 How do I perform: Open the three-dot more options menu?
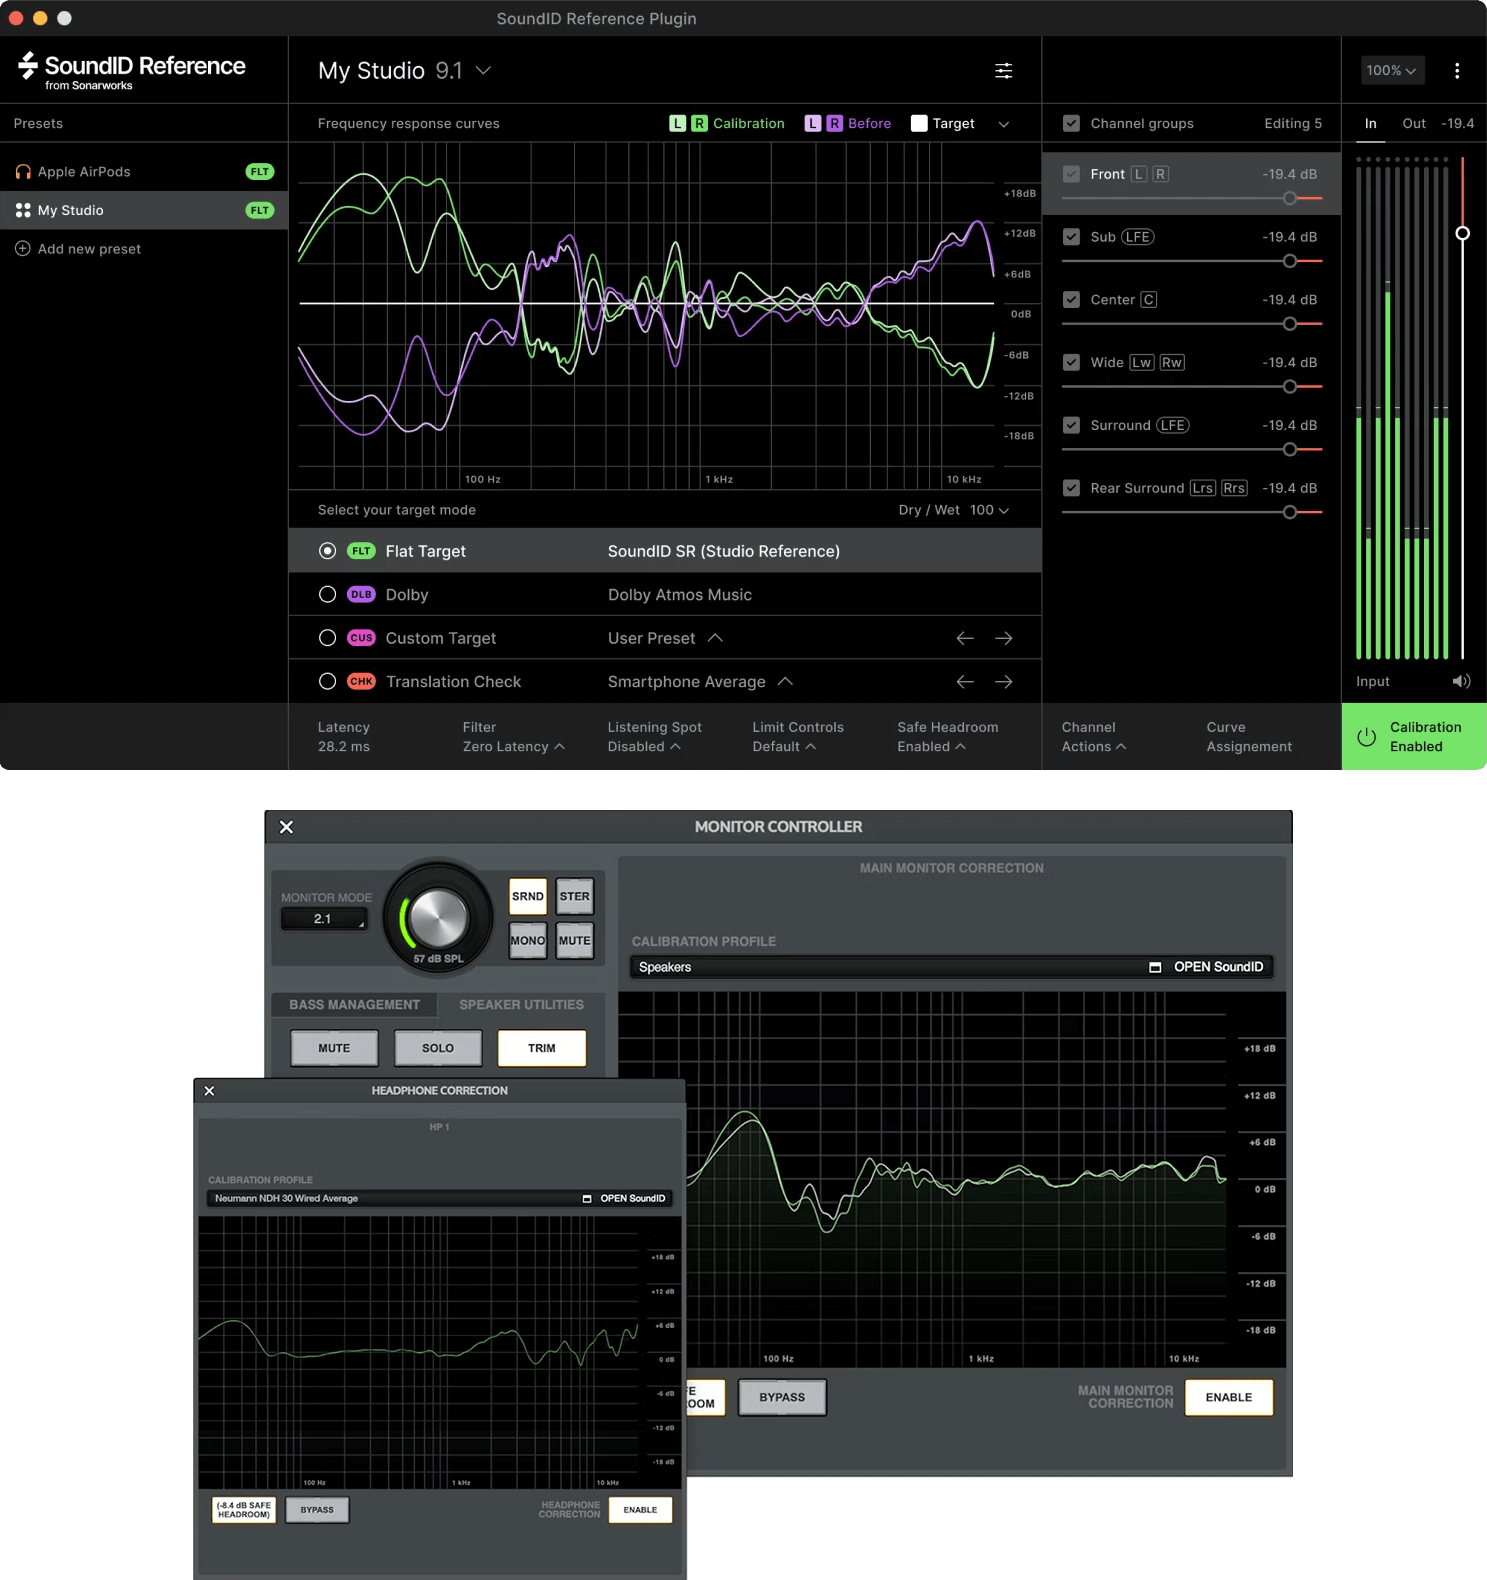pyautogui.click(x=1457, y=70)
